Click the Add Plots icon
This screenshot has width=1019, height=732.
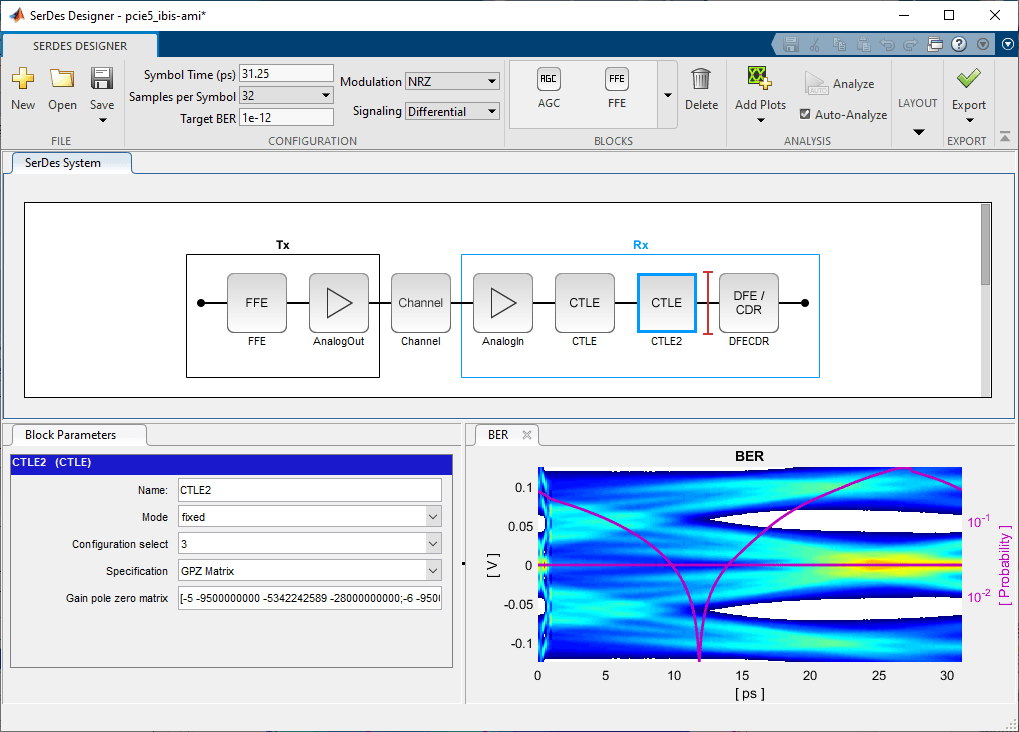point(759,77)
